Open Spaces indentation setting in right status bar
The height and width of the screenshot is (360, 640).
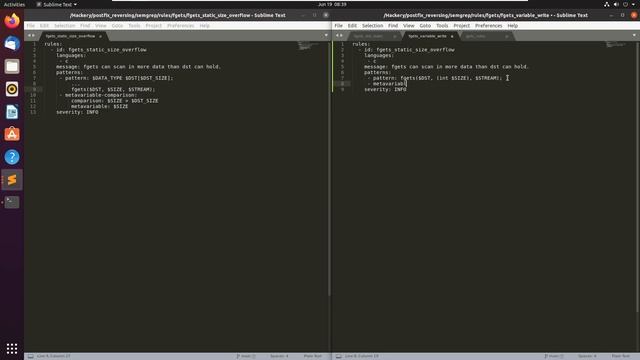[x=587, y=356]
